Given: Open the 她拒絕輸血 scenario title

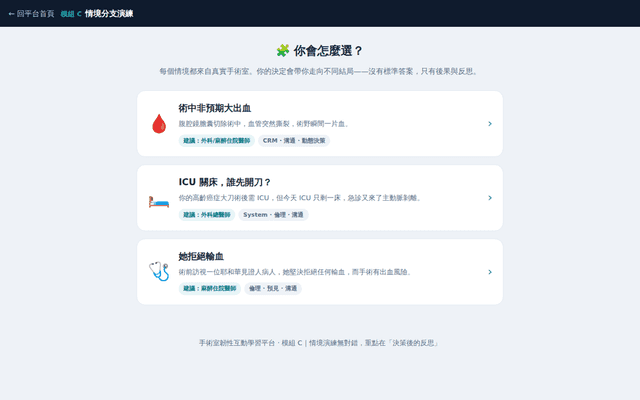Looking at the screenshot, I should [x=201, y=256].
